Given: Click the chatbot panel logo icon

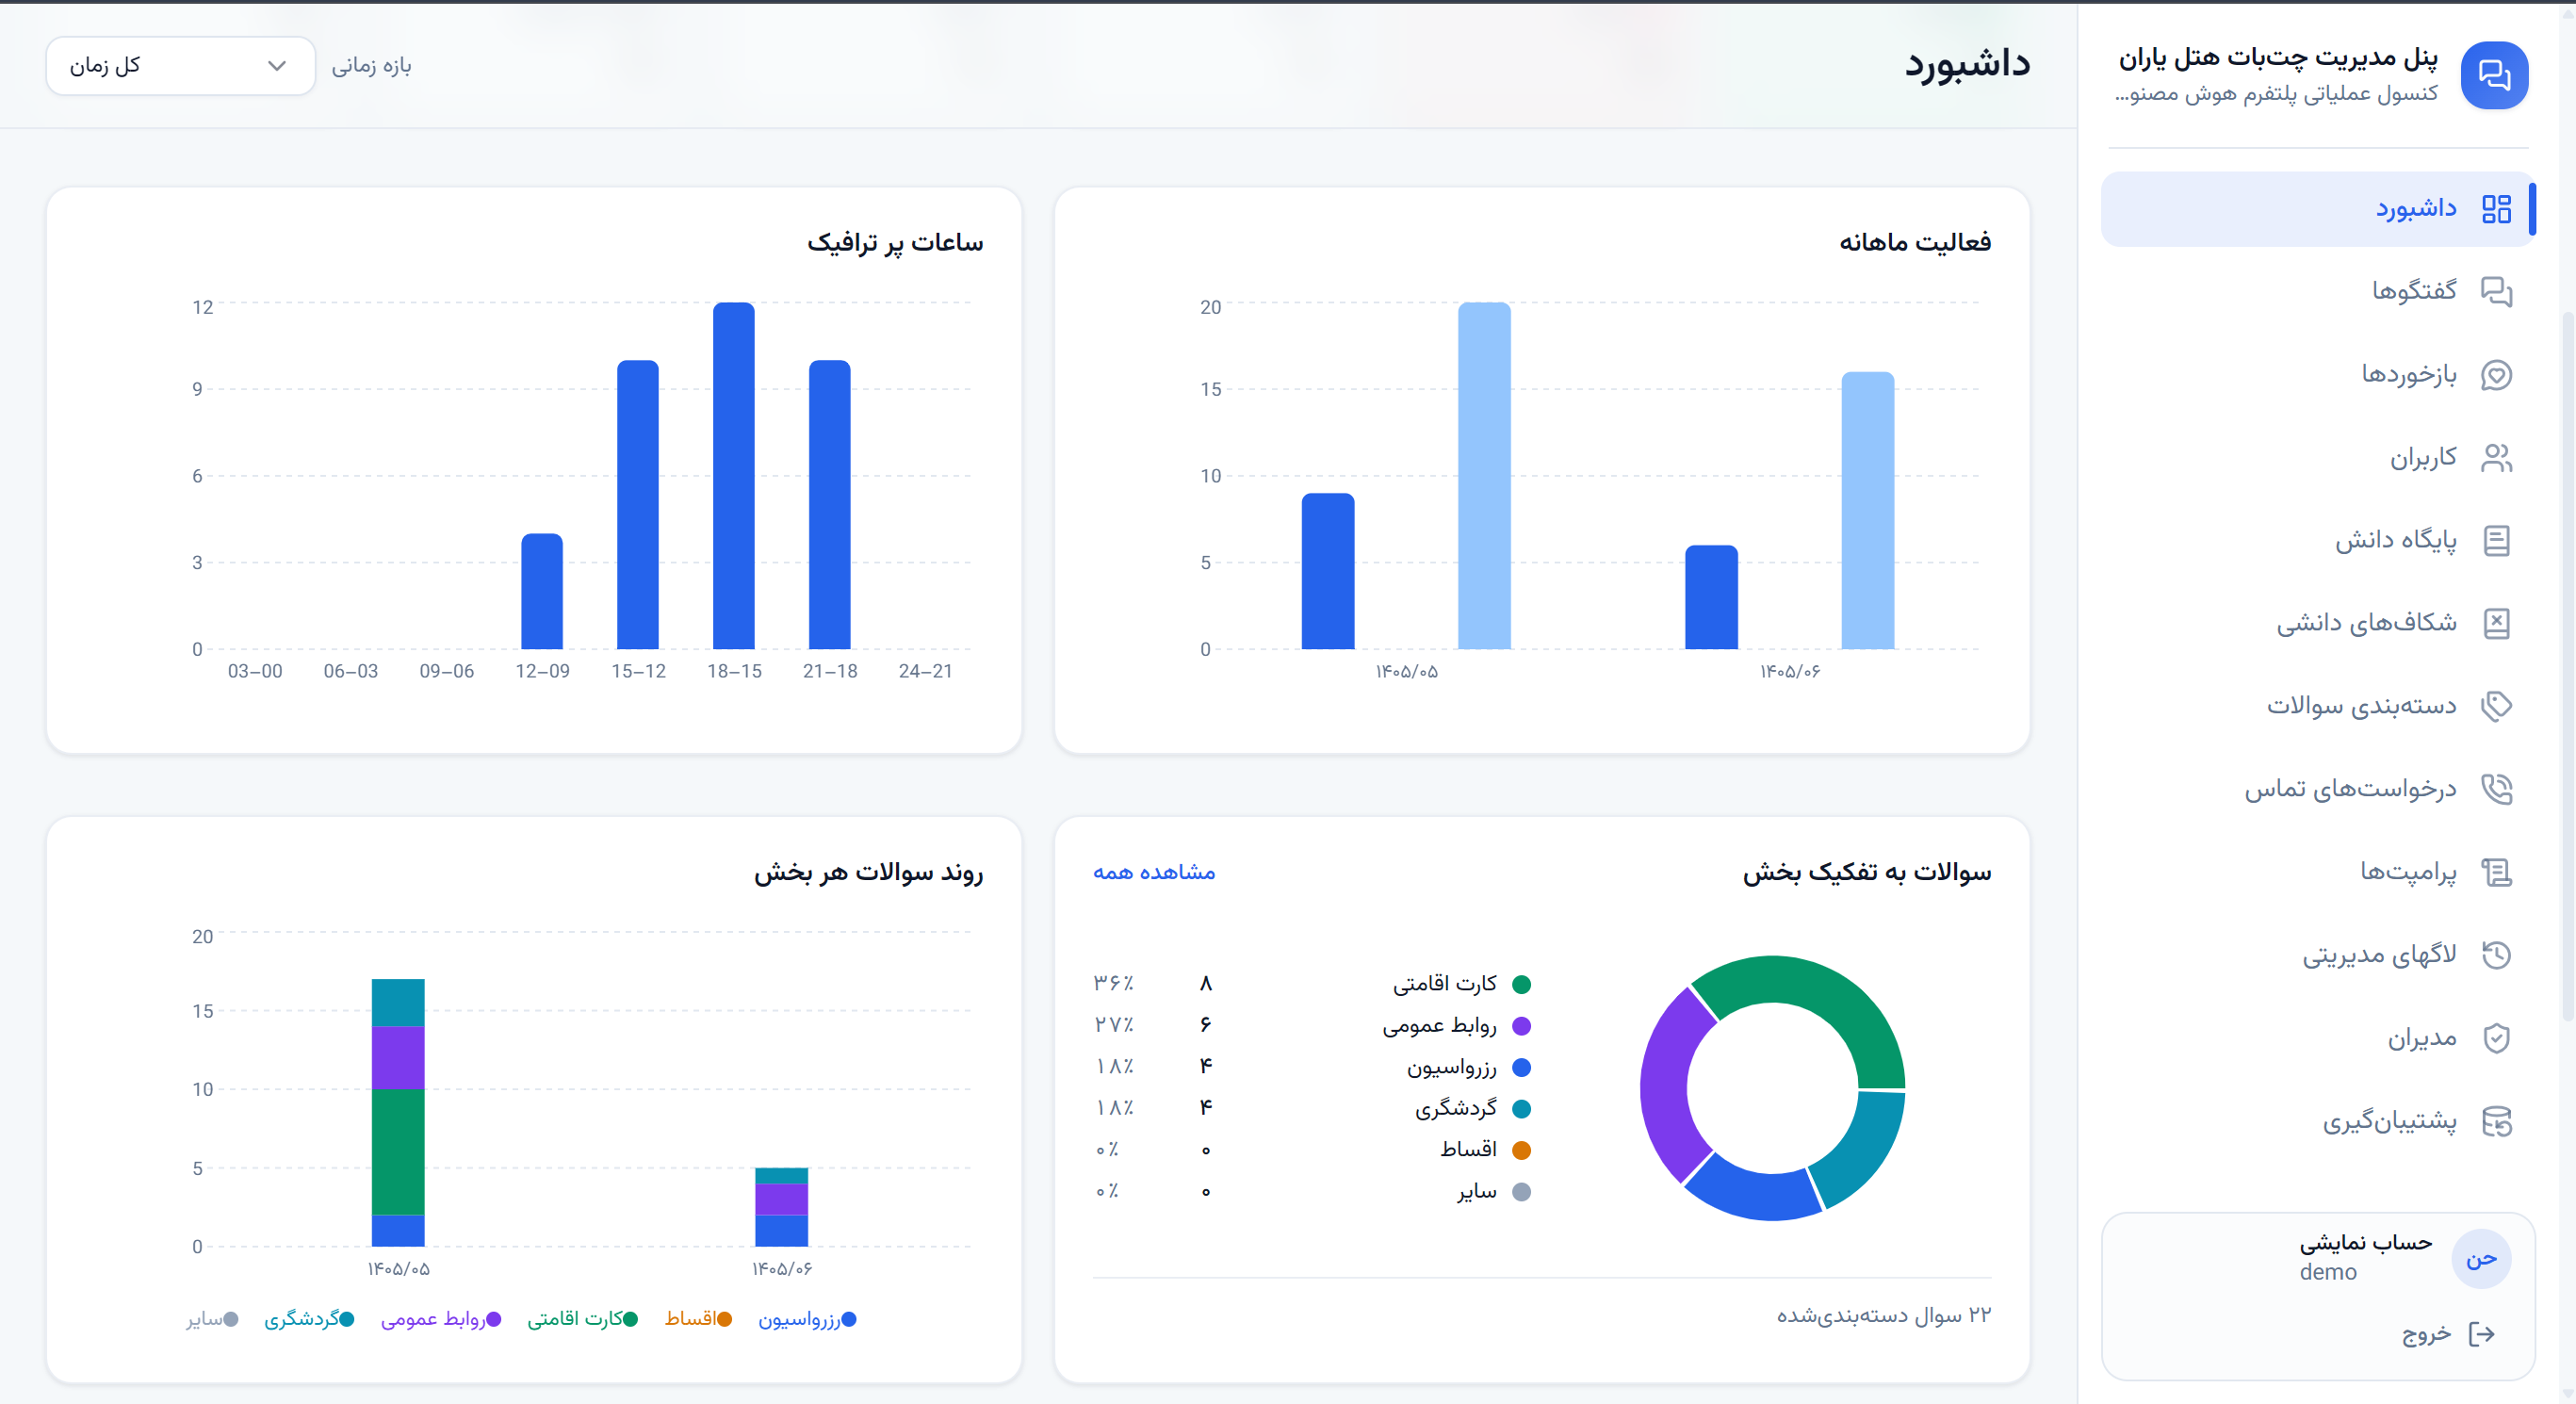Looking at the screenshot, I should [x=2494, y=75].
